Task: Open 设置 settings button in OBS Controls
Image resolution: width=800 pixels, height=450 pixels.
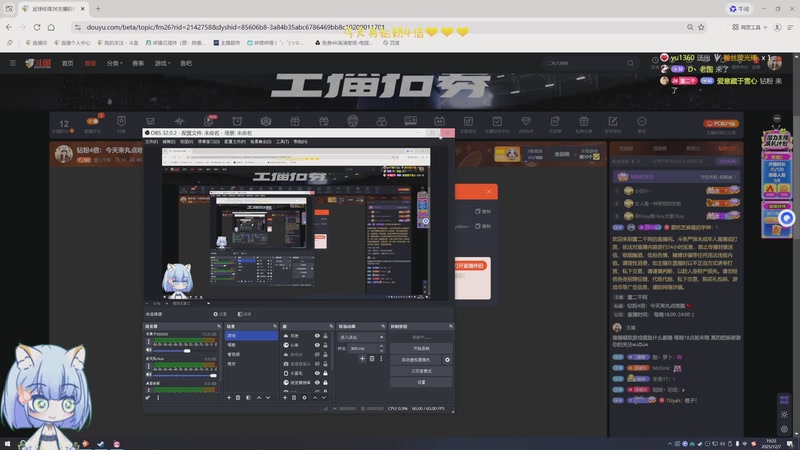Action: (x=421, y=382)
